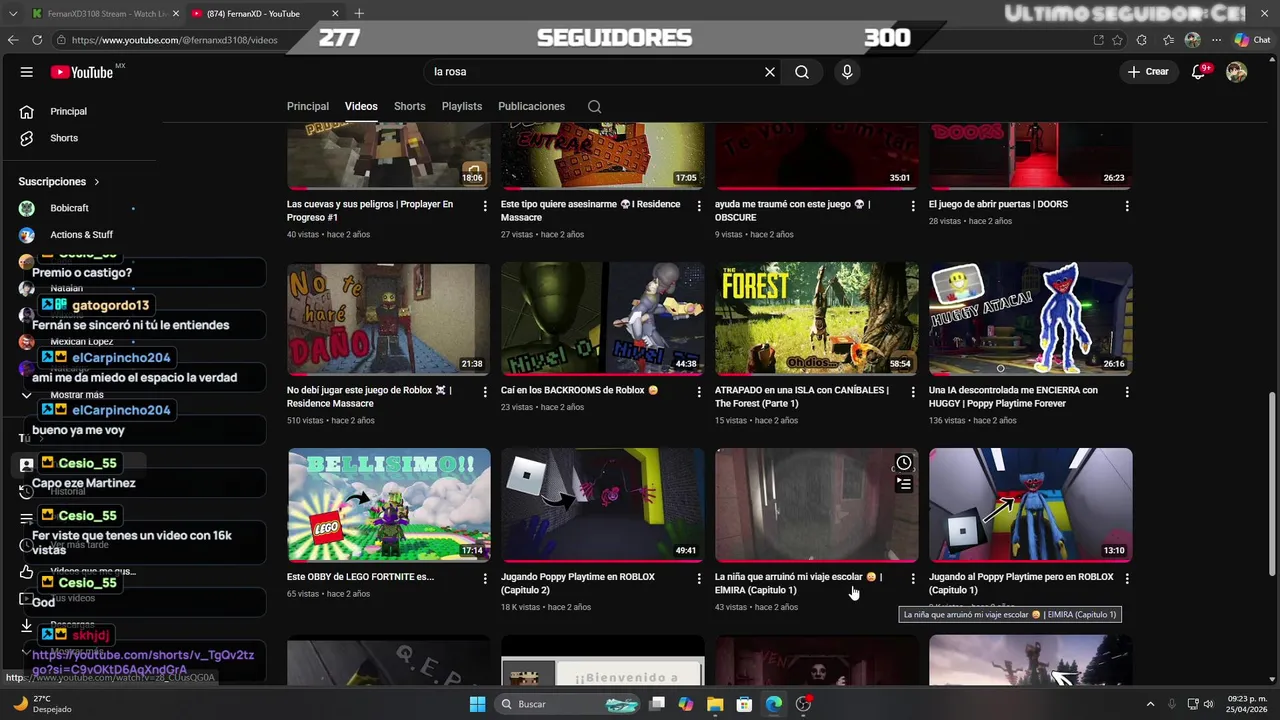Open the browser tab actions menu
Image resolution: width=1280 pixels, height=720 pixels.
(12, 14)
